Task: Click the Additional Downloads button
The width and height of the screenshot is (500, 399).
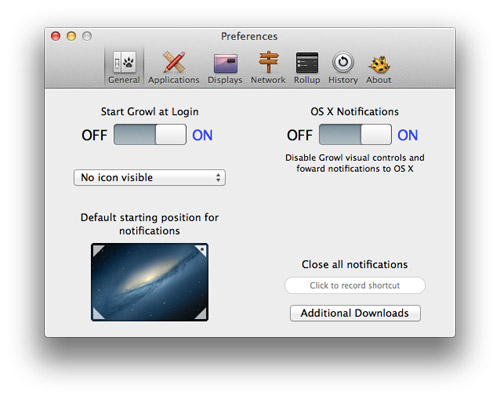Action: [x=355, y=313]
